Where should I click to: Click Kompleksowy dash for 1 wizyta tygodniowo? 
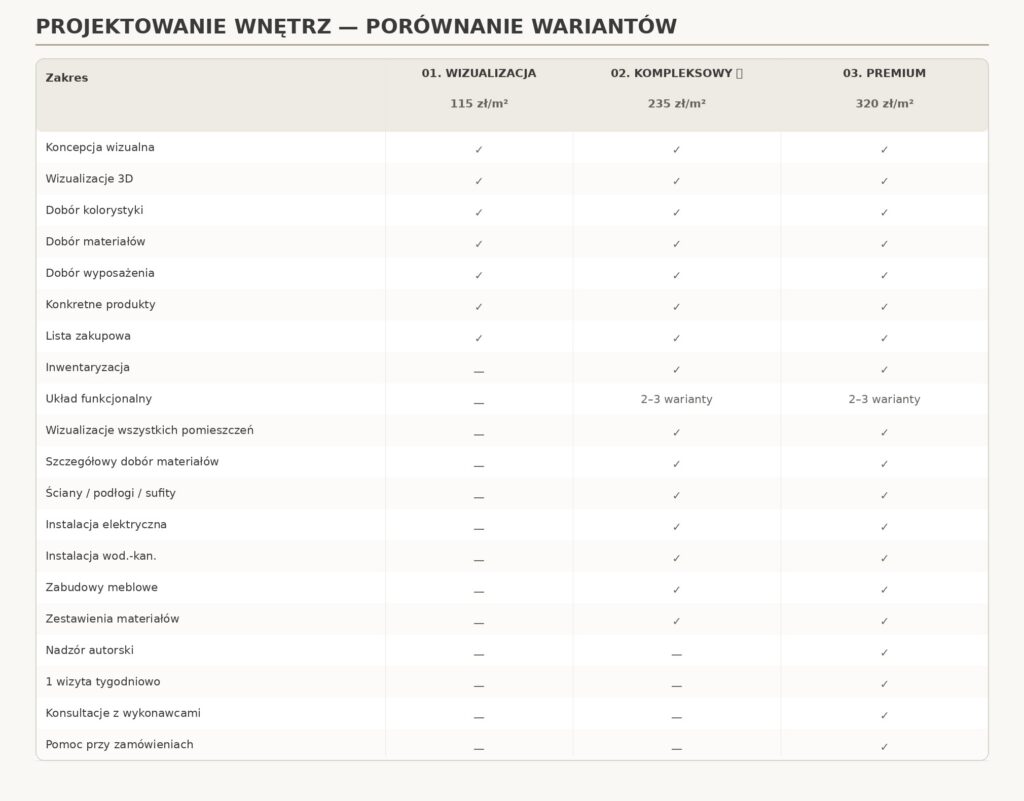point(677,686)
